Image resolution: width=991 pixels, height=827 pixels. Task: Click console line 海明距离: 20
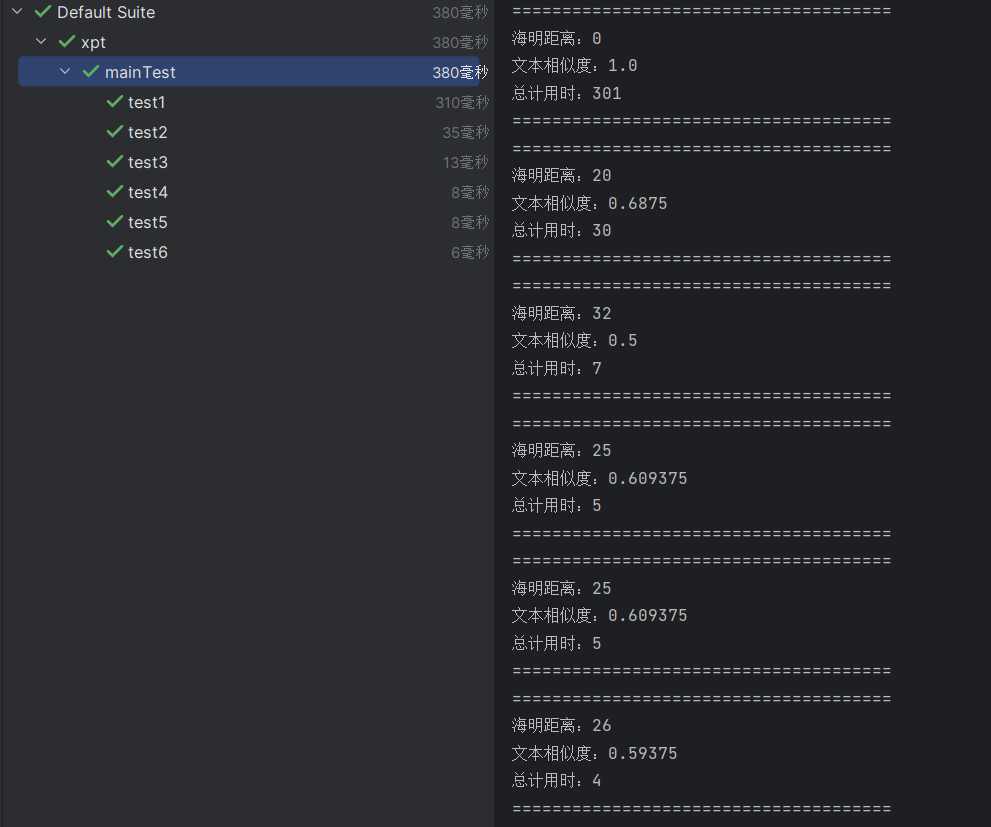(561, 176)
